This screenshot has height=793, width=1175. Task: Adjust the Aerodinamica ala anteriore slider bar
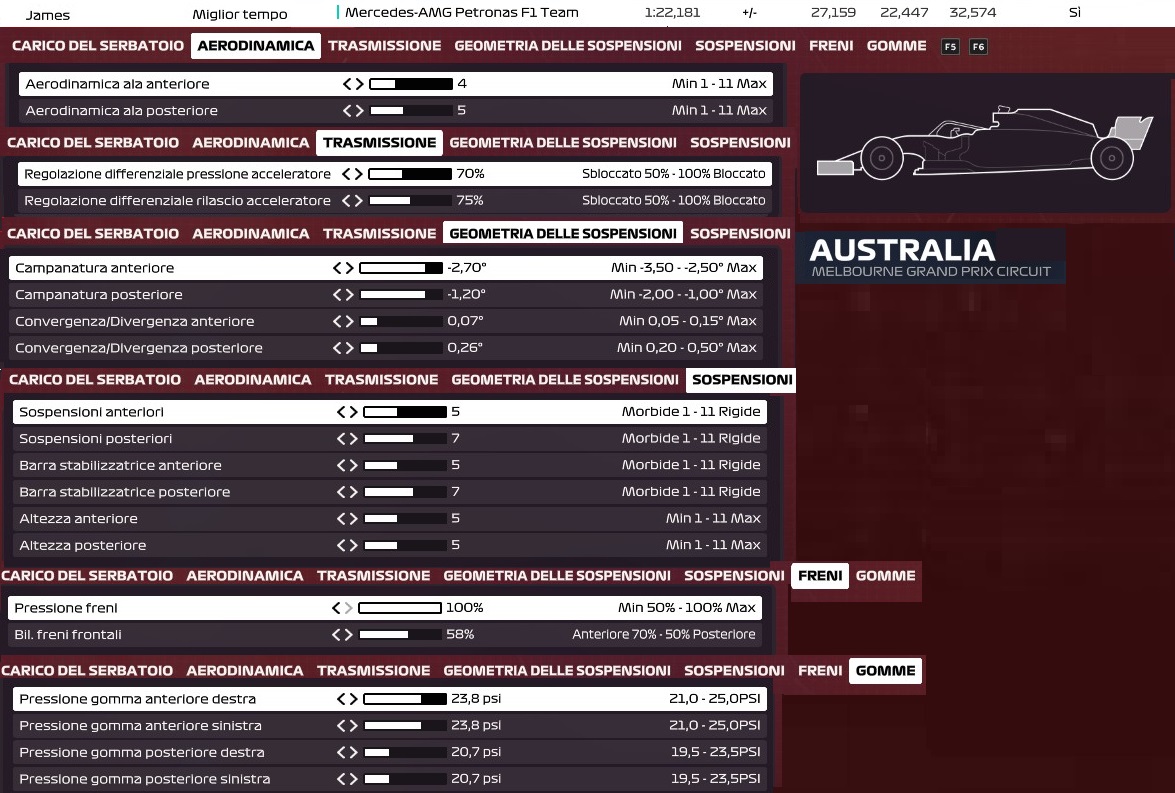click(411, 84)
